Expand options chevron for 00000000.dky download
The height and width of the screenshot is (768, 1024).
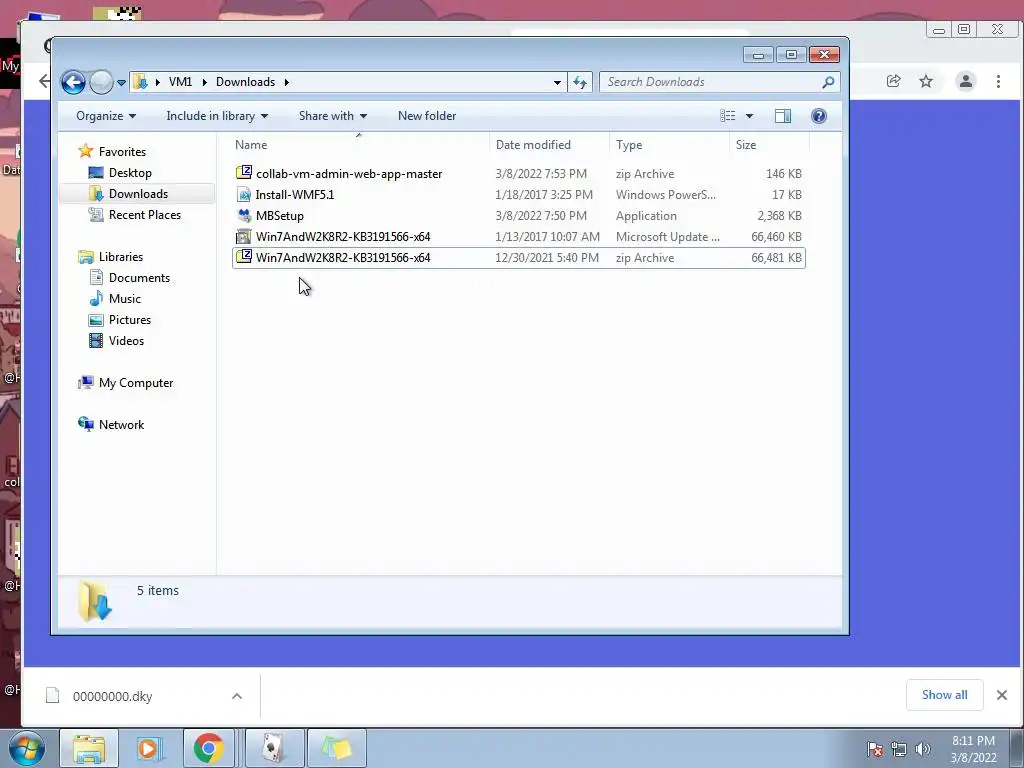(237, 696)
